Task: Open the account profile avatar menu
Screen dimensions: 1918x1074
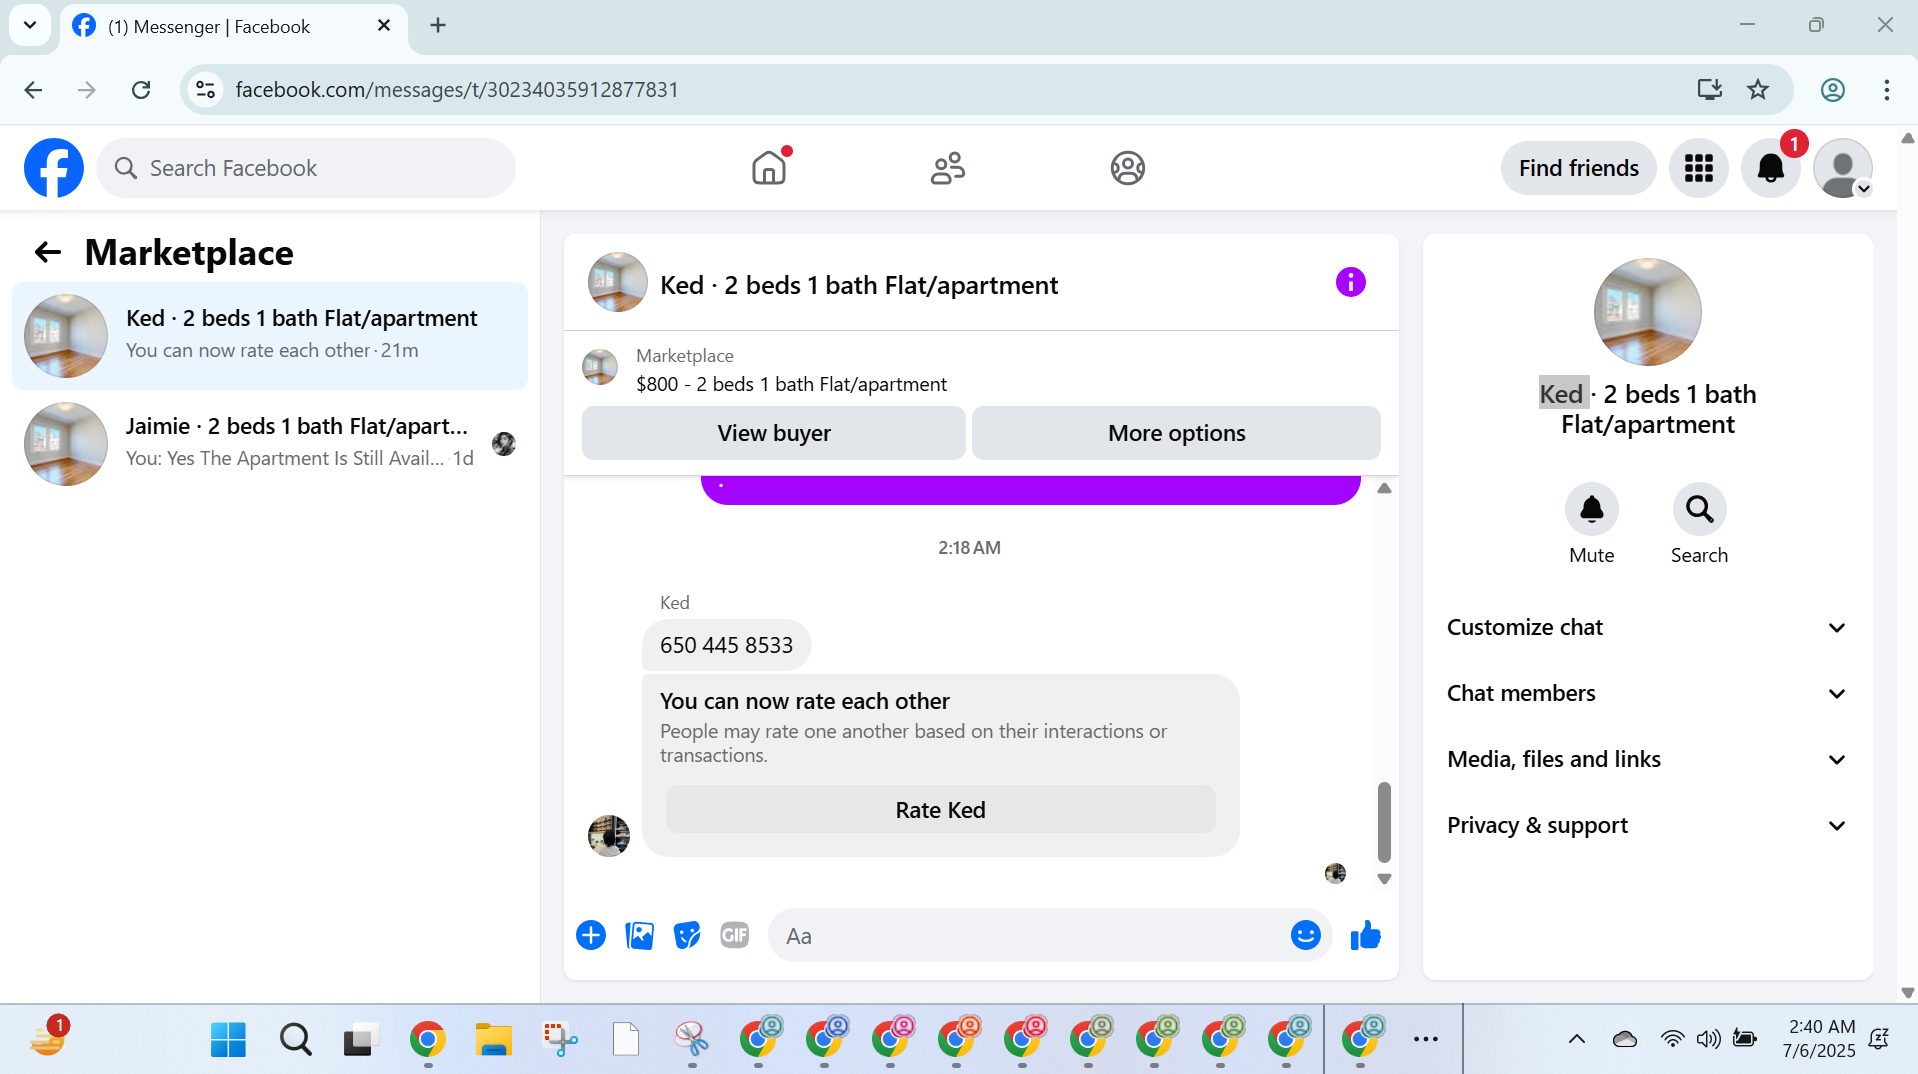Action: click(x=1842, y=168)
